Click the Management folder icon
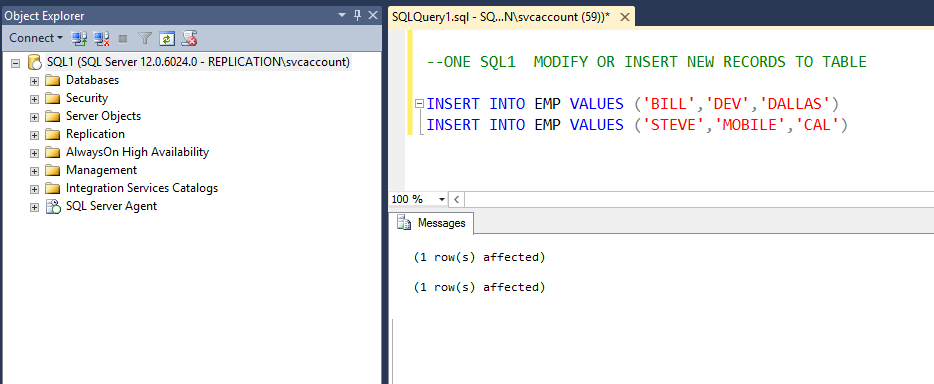The height and width of the screenshot is (384, 934). [x=53, y=170]
